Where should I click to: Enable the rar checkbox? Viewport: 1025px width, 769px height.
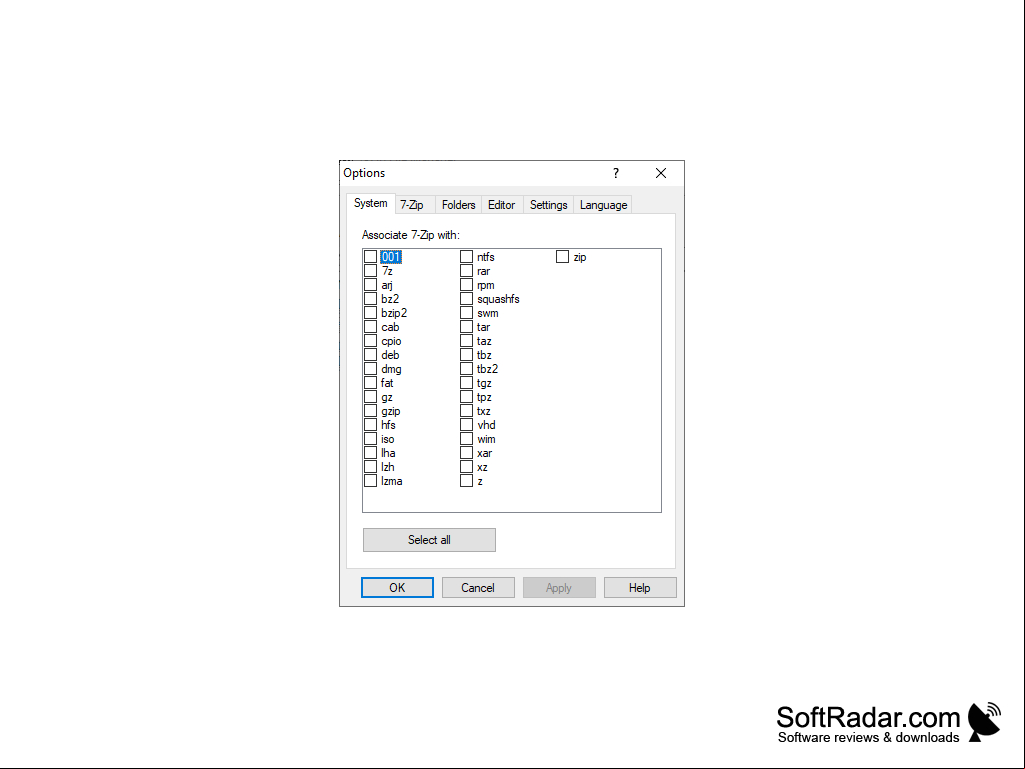(x=467, y=271)
